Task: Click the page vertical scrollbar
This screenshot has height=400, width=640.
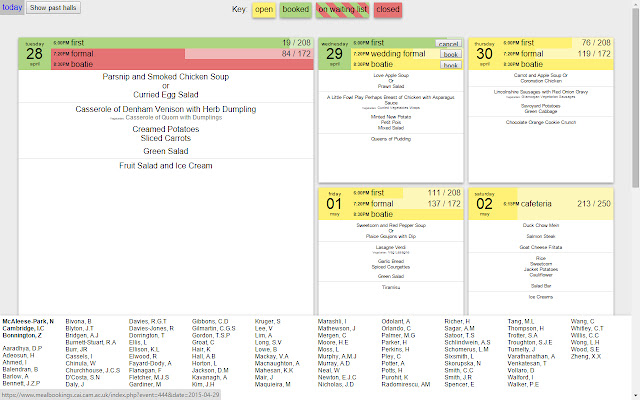Action: [636, 200]
